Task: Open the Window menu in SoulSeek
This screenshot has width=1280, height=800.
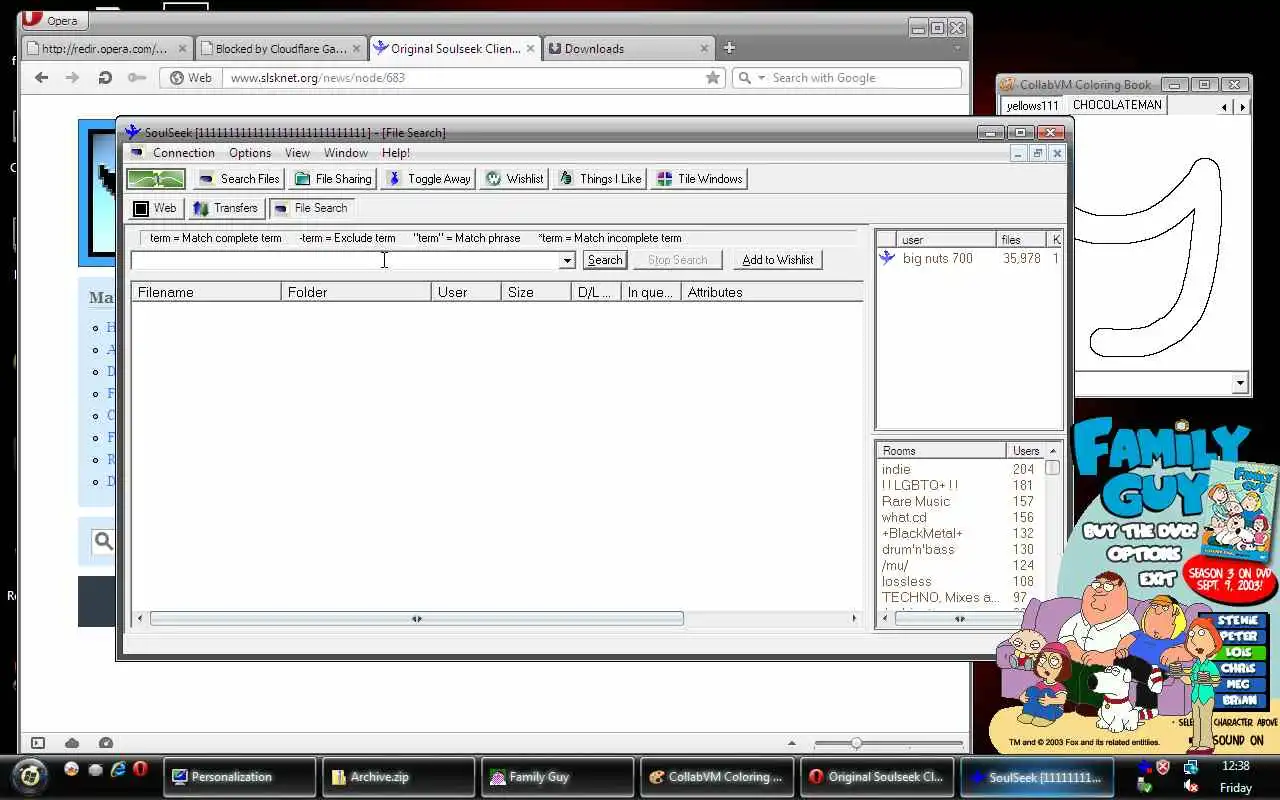Action: 346,153
